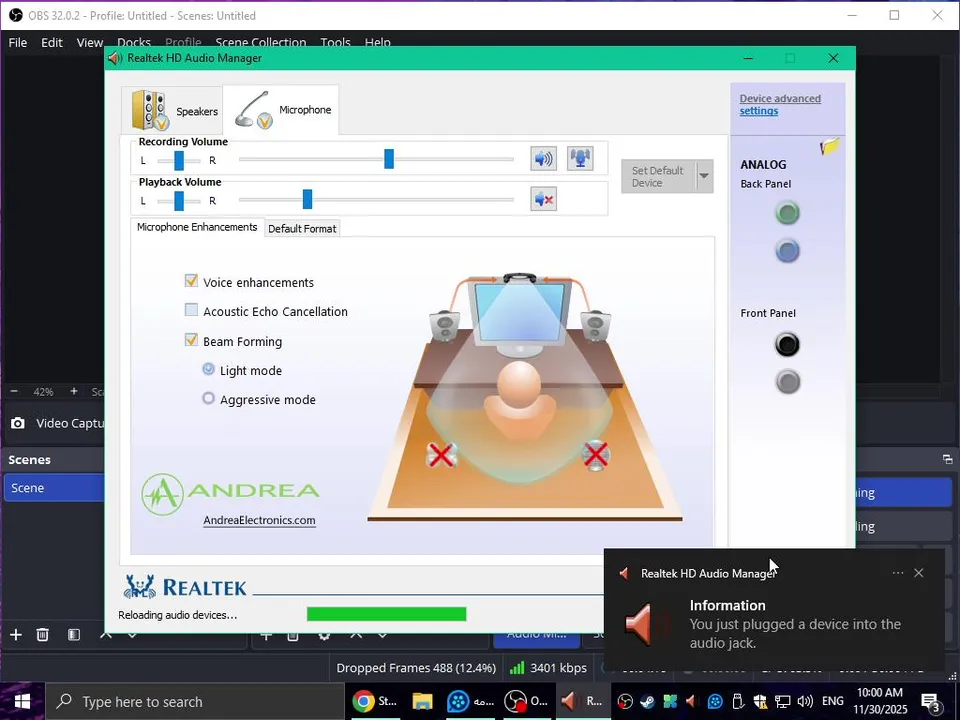Zoom out the OBS preview with the minus icon

pos(14,391)
